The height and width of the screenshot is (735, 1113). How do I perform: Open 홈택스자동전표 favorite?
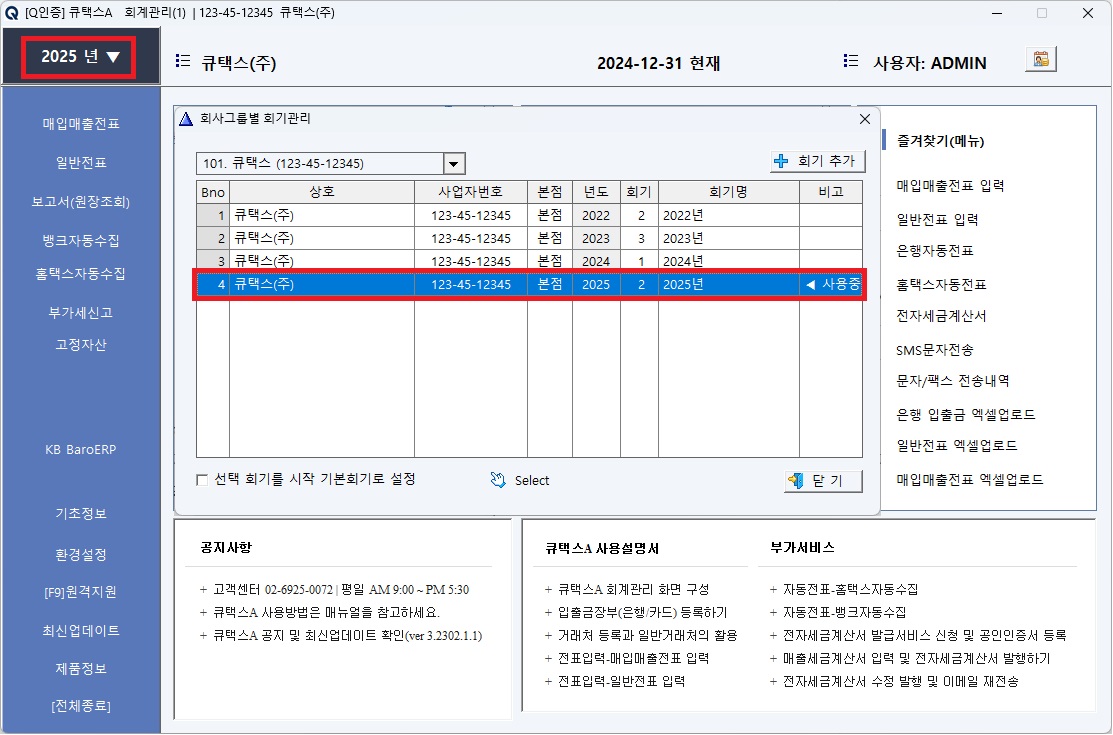[x=941, y=285]
